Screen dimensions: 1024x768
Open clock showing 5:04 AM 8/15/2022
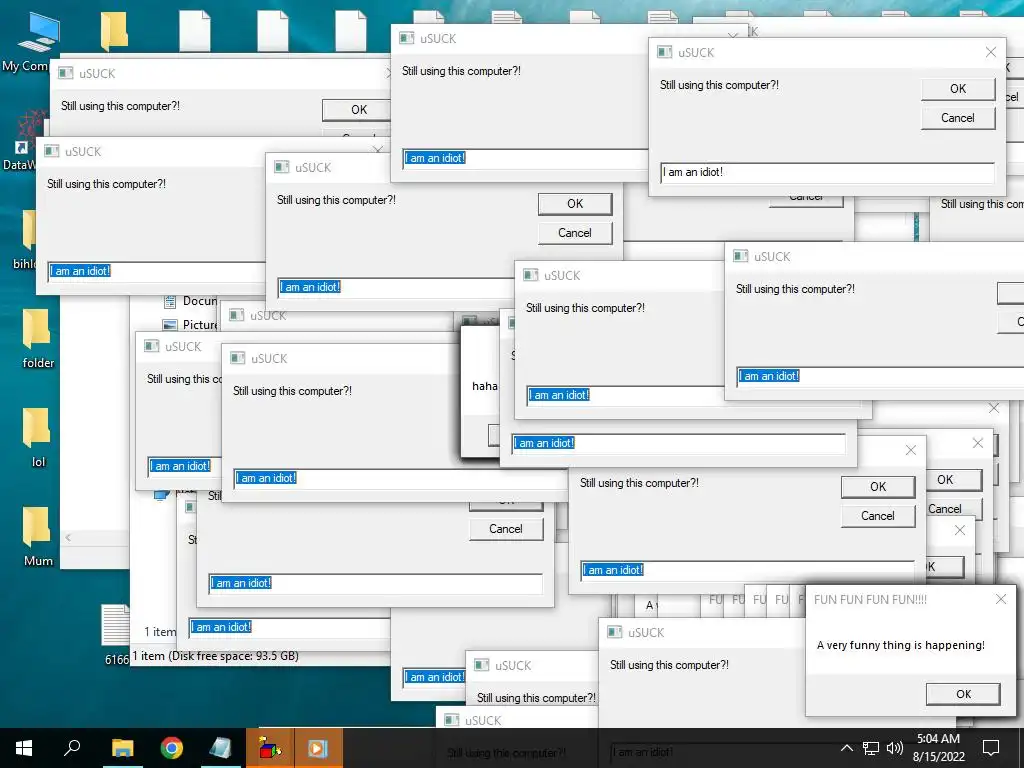[938, 748]
